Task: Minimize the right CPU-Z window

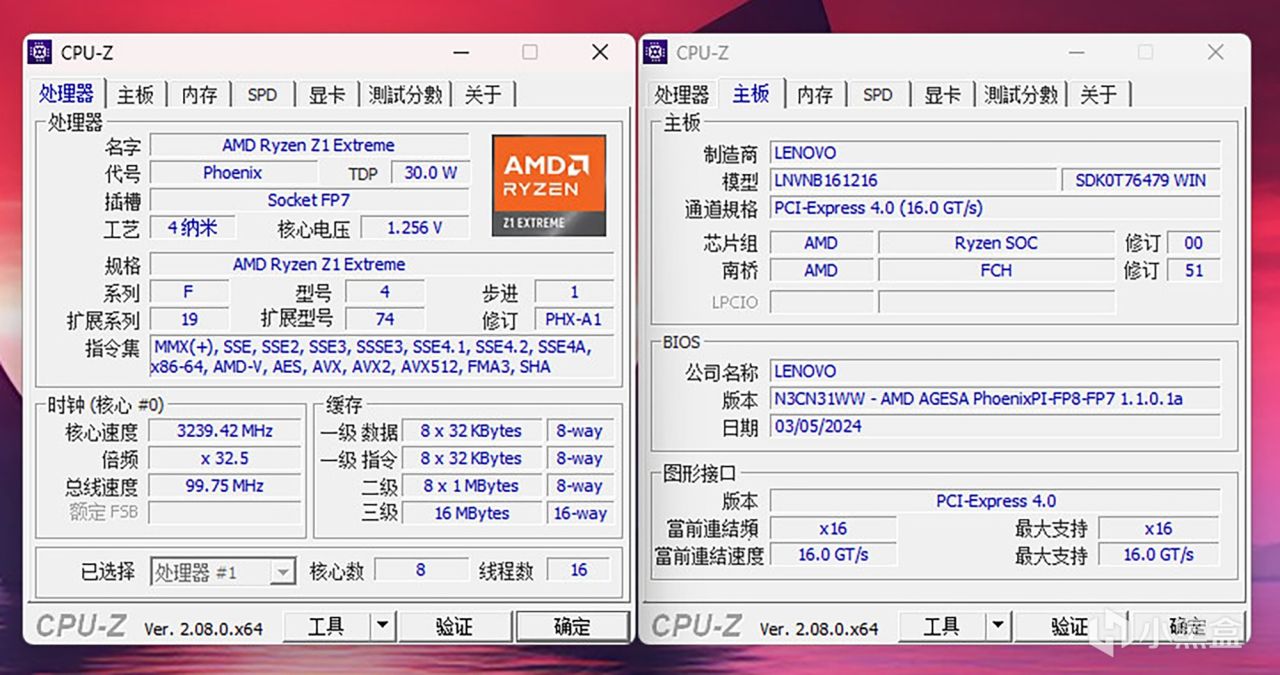Action: click(1077, 52)
